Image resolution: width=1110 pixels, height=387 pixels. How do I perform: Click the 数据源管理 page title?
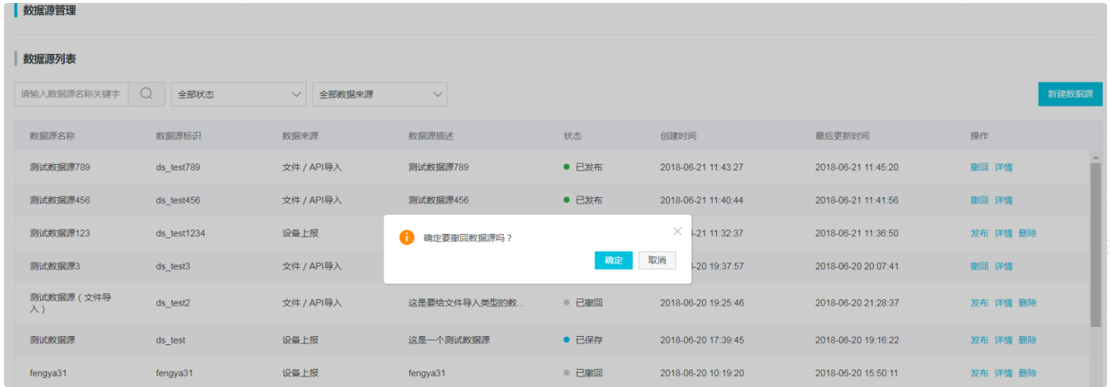click(50, 10)
